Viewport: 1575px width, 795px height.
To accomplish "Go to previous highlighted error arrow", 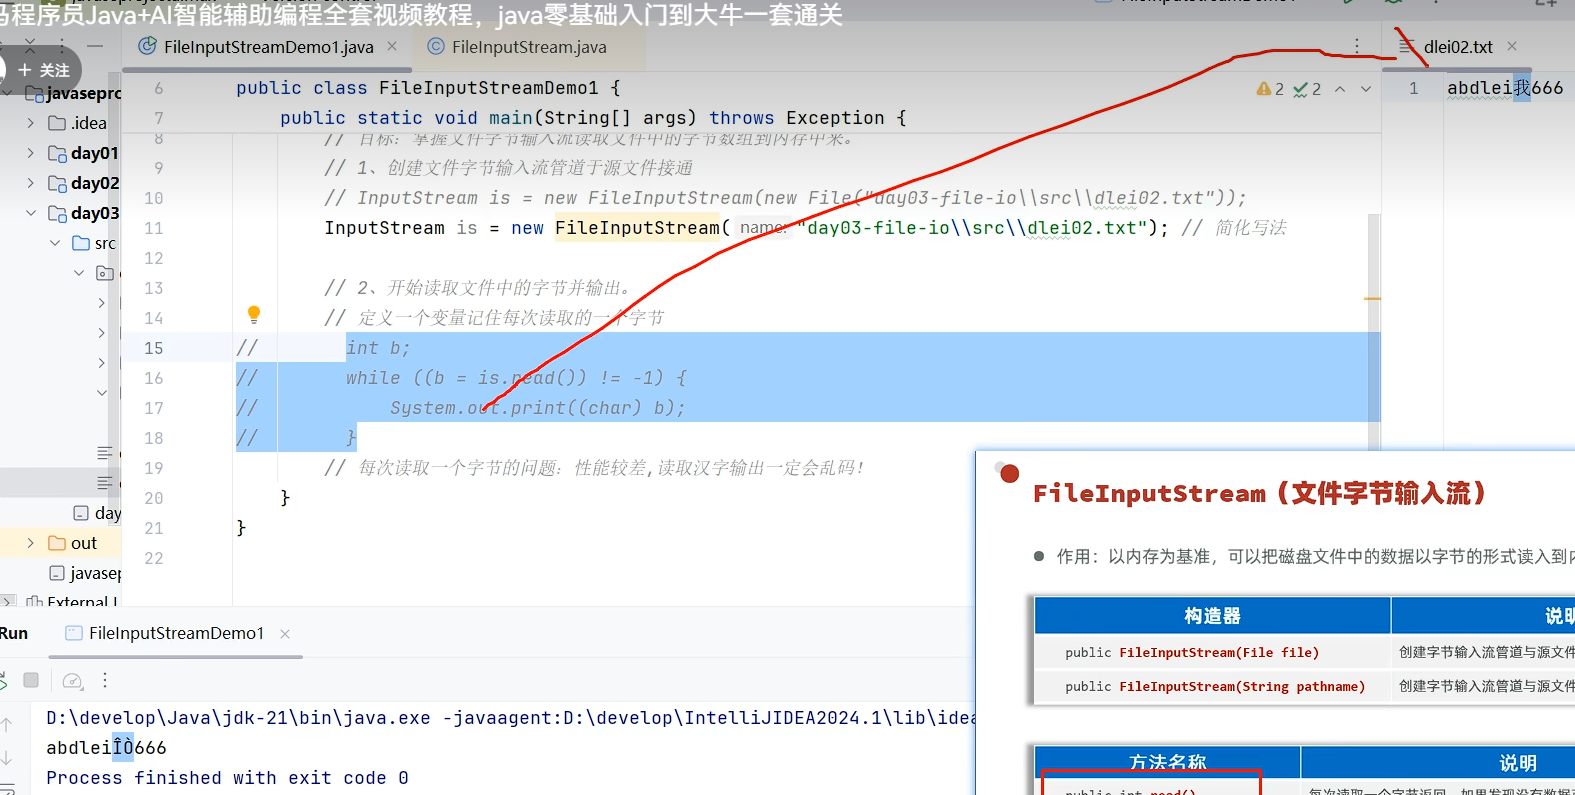I will point(1340,89).
